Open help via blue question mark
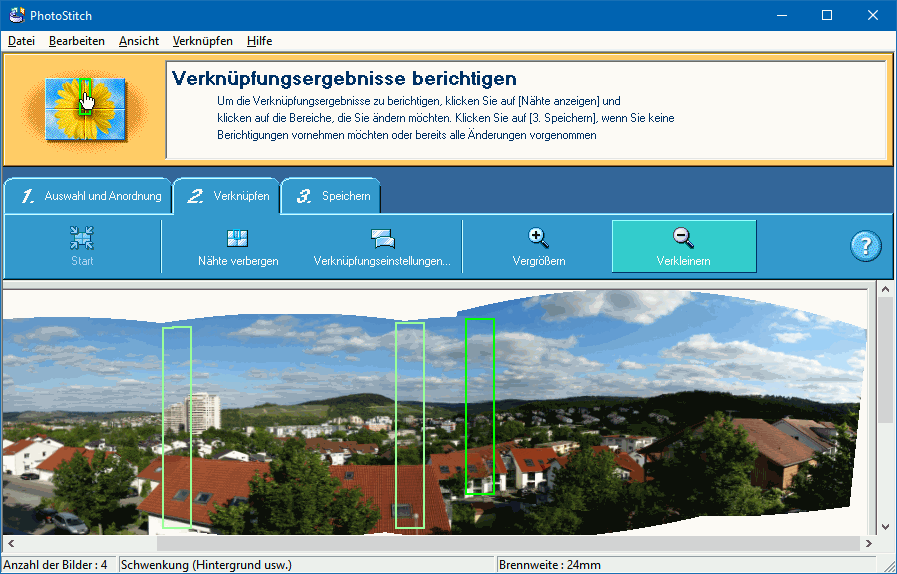Screen dimensions: 897x574 pos(865,246)
